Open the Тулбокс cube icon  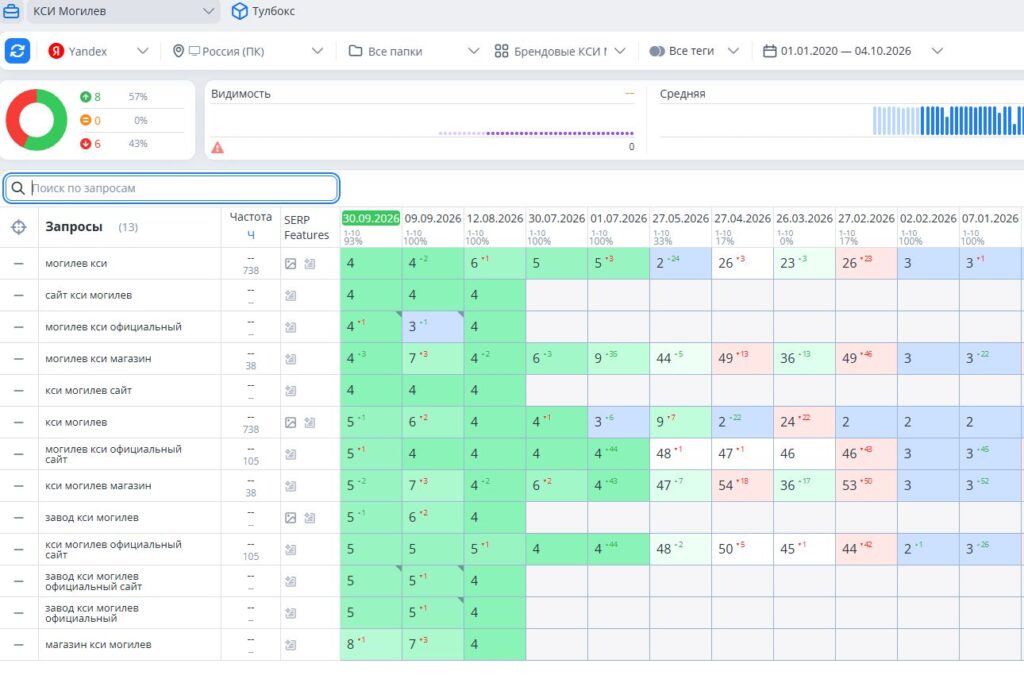coord(240,11)
